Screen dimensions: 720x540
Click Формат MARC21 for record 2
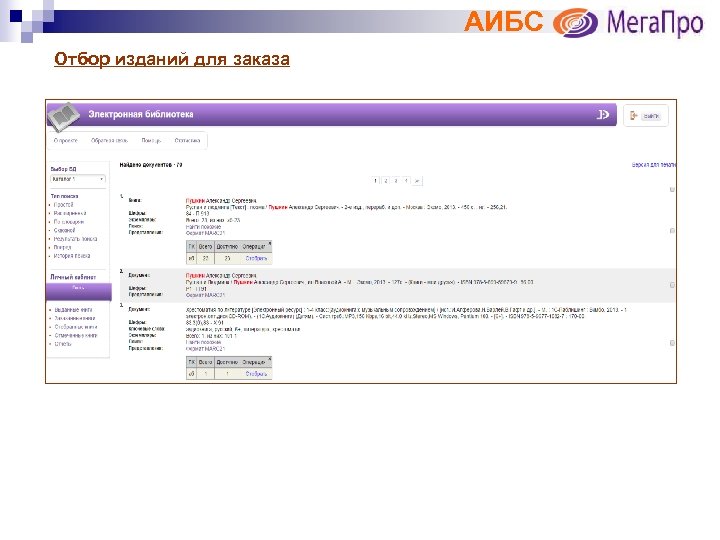pos(205,295)
